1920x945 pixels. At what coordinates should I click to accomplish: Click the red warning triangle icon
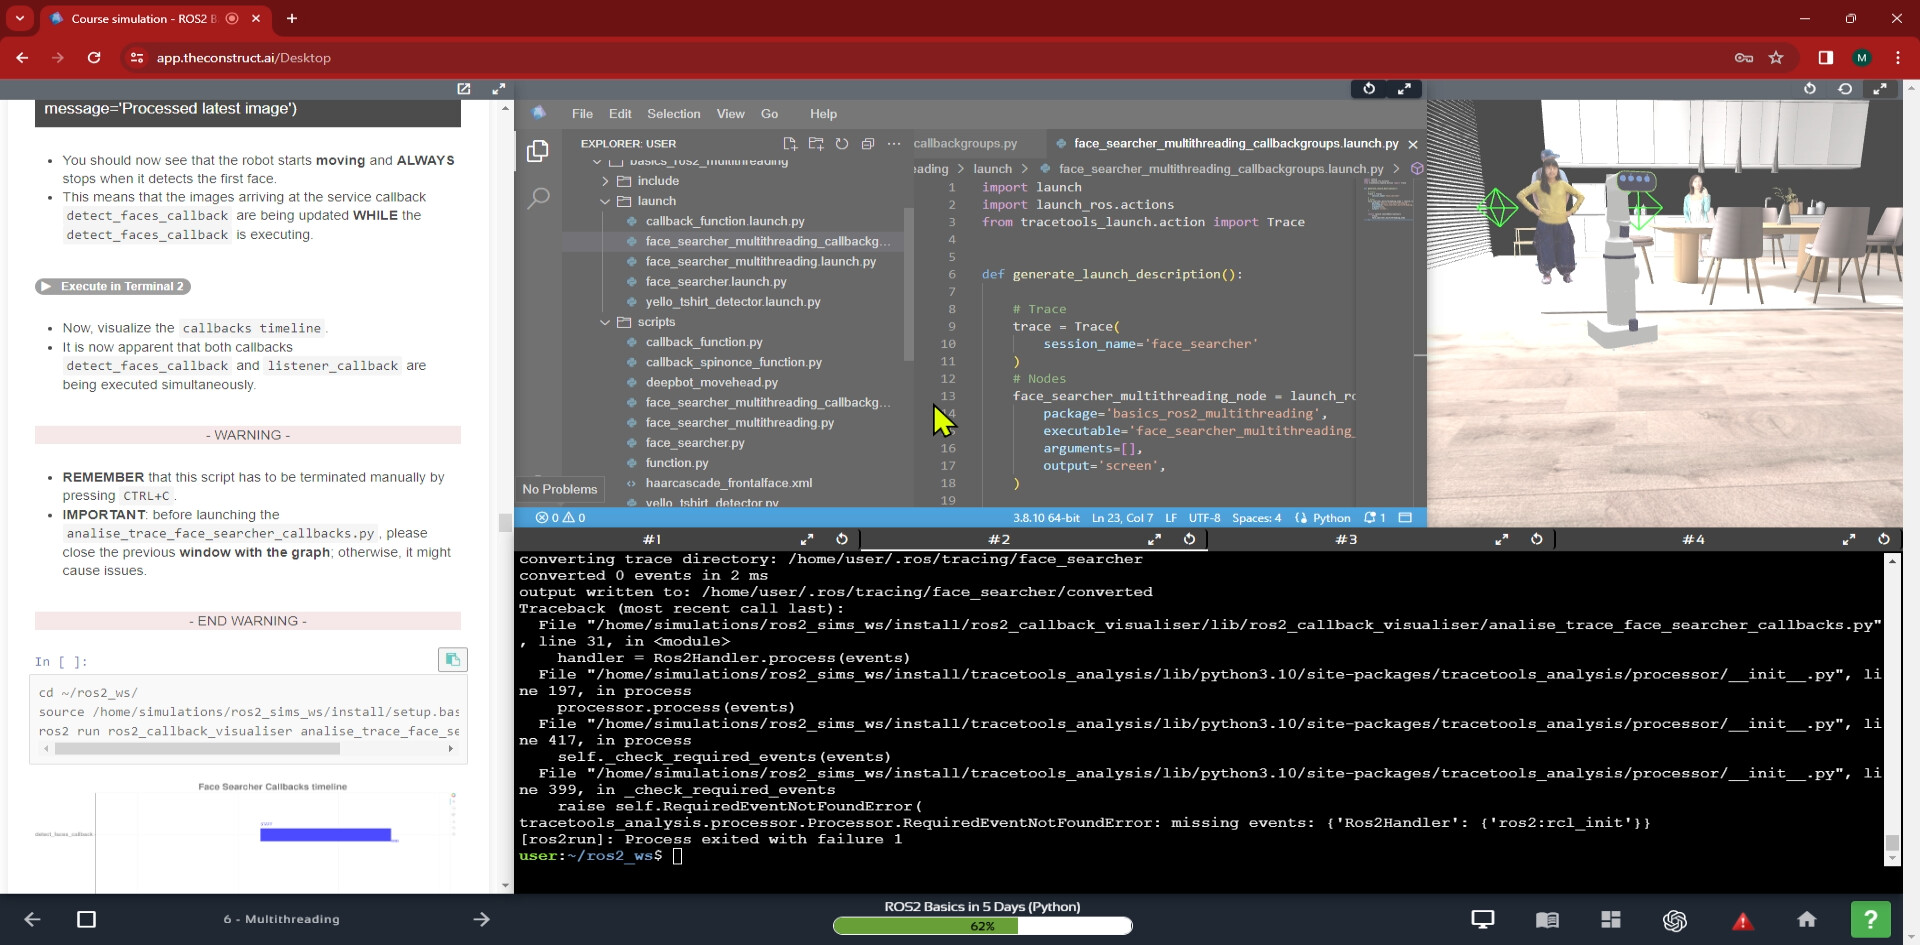[x=1744, y=920]
